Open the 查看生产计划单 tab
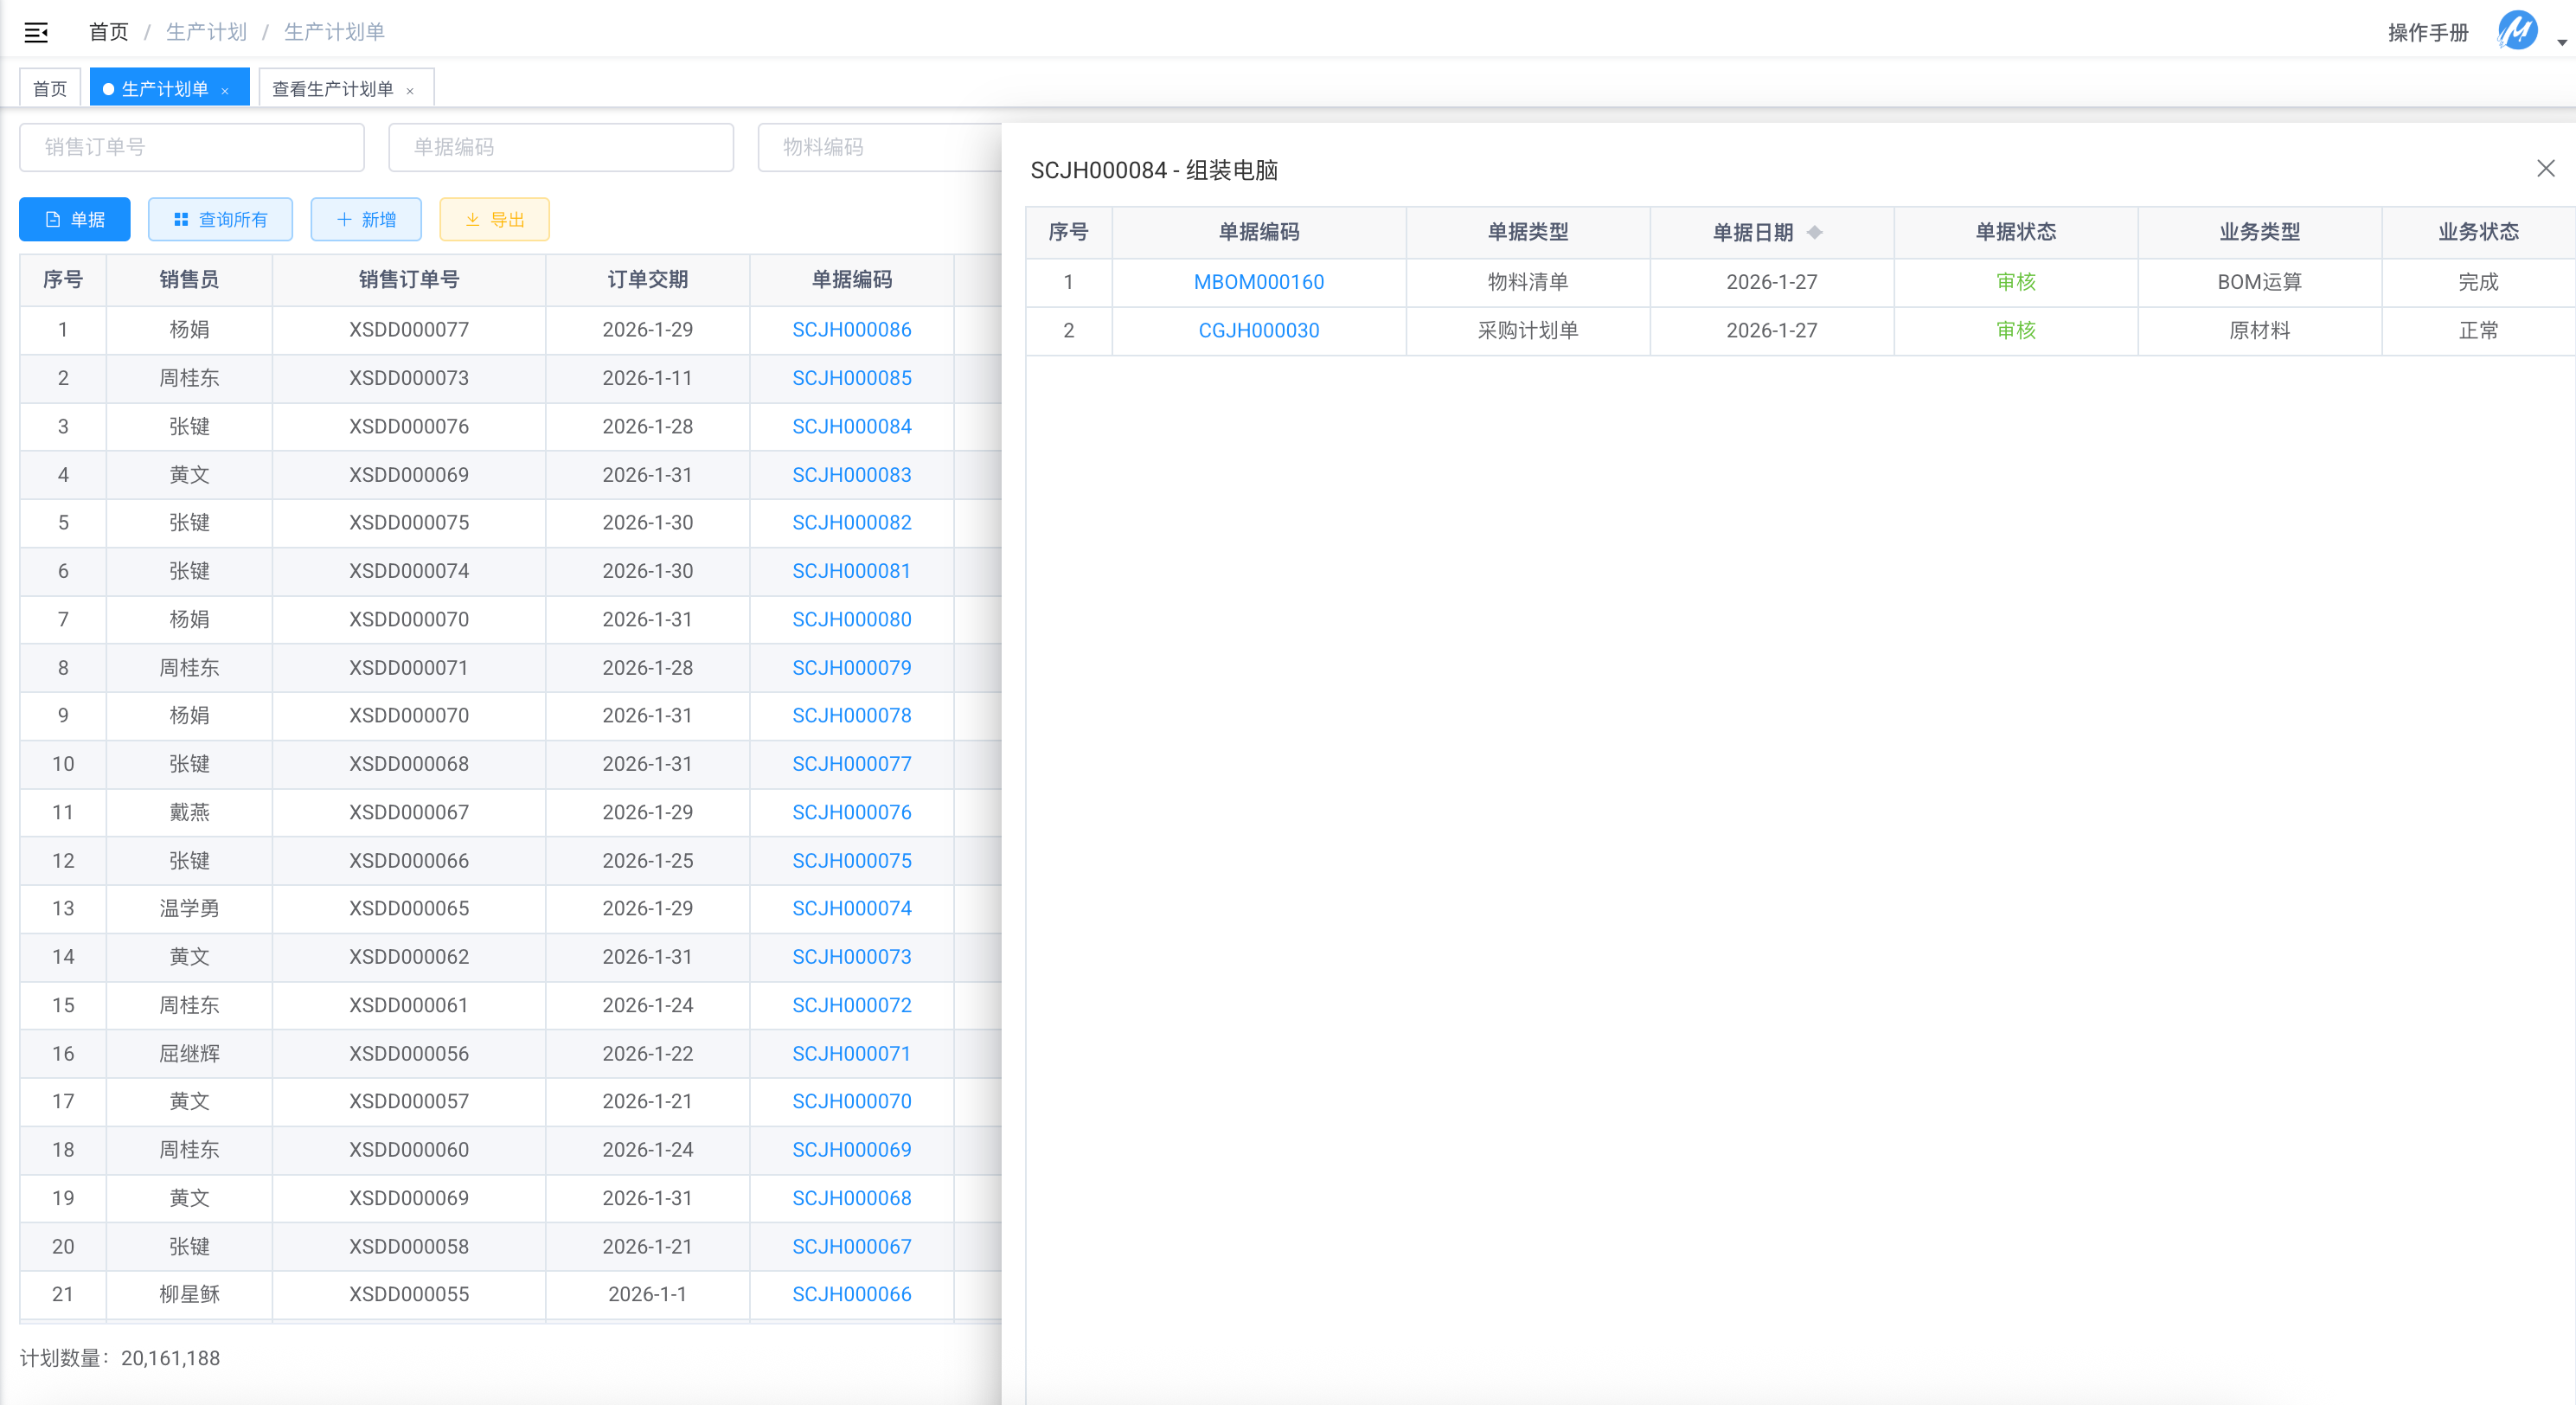Image resolution: width=2576 pixels, height=1405 pixels. pos(332,89)
